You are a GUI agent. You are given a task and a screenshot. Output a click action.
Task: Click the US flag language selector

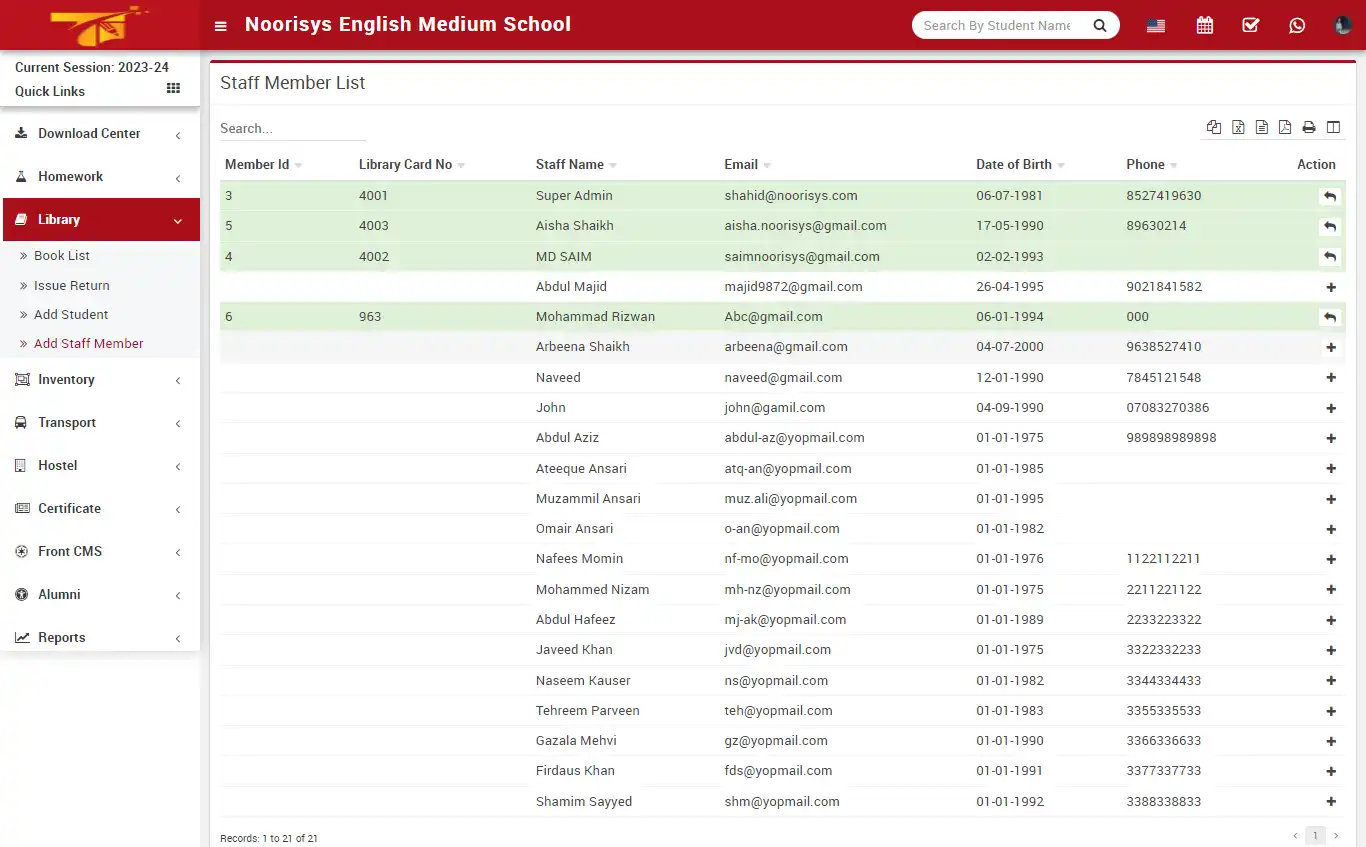coord(1155,25)
